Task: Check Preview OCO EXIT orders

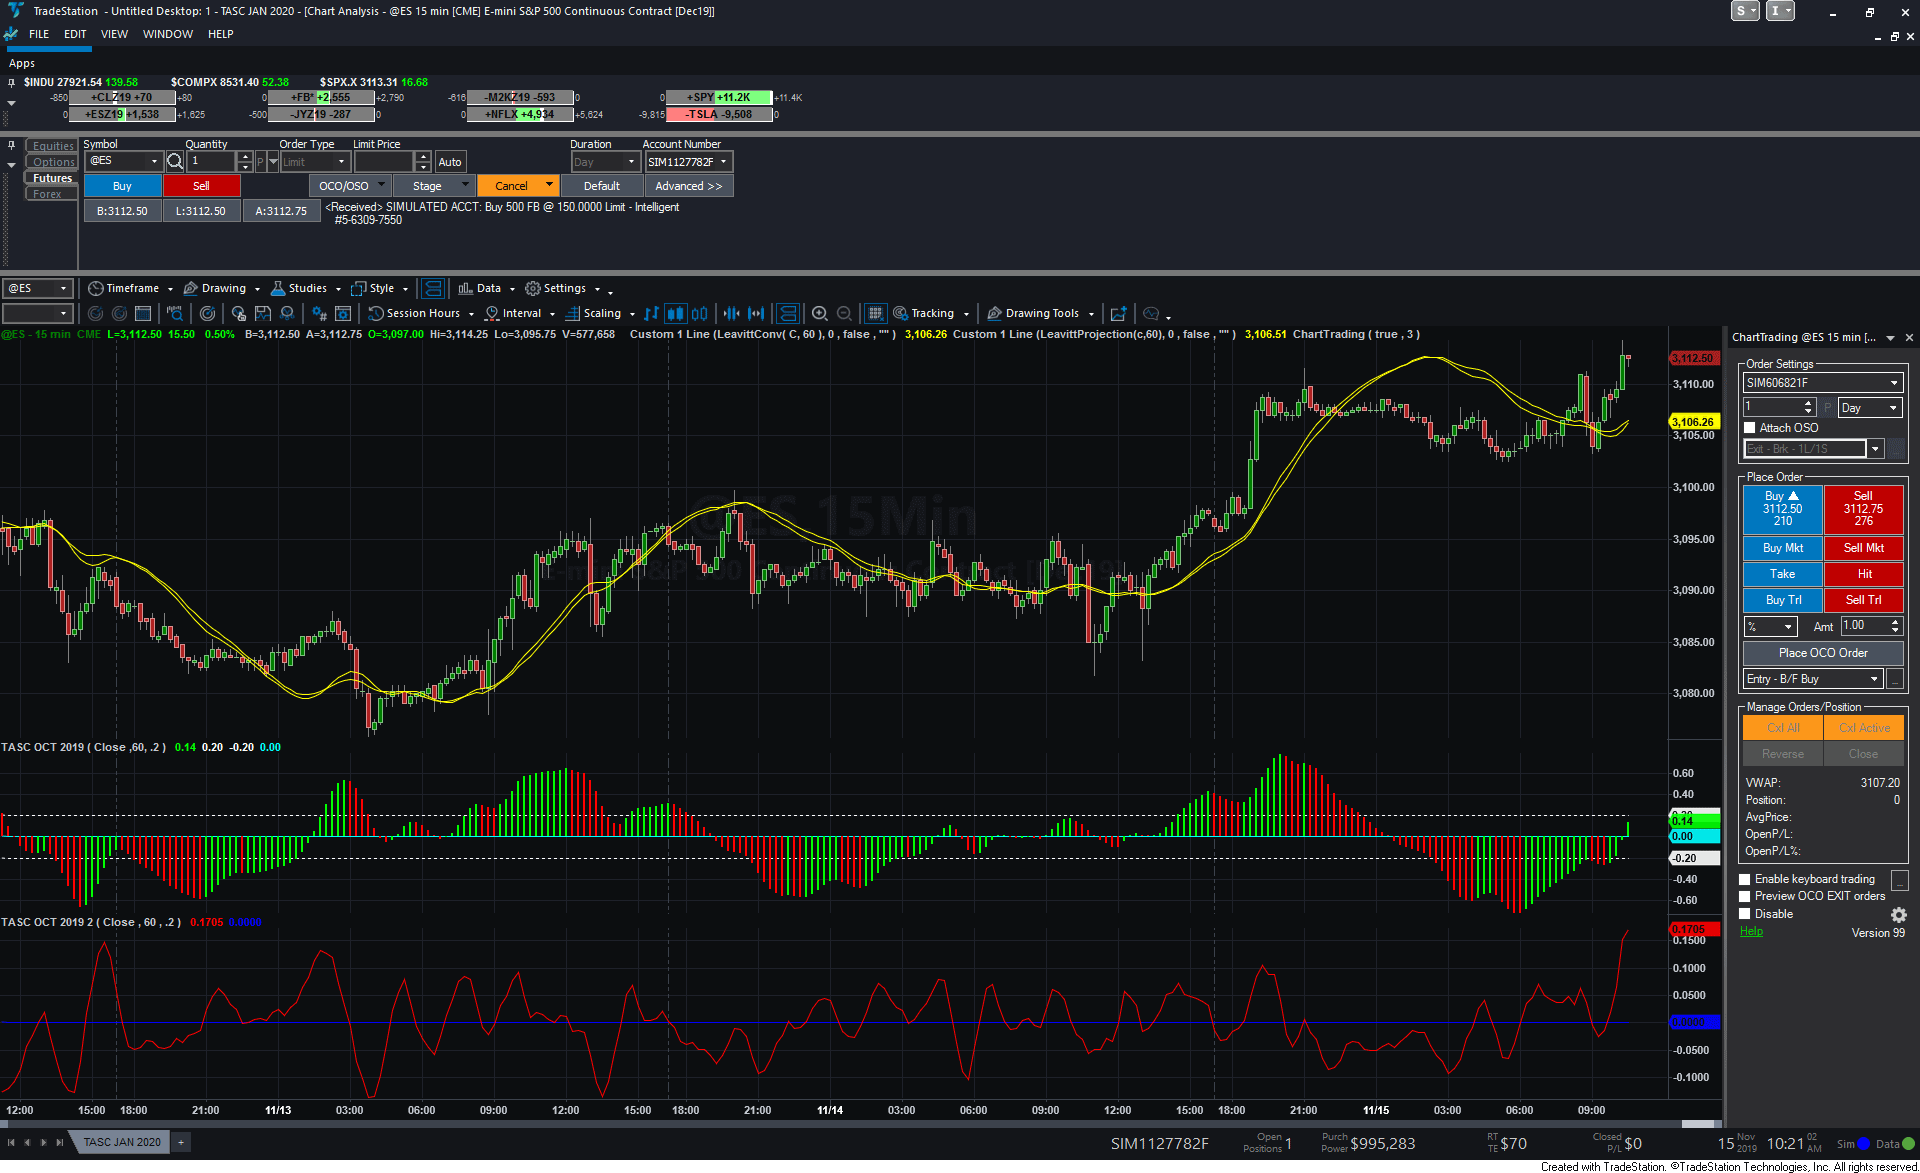Action: (1746, 896)
